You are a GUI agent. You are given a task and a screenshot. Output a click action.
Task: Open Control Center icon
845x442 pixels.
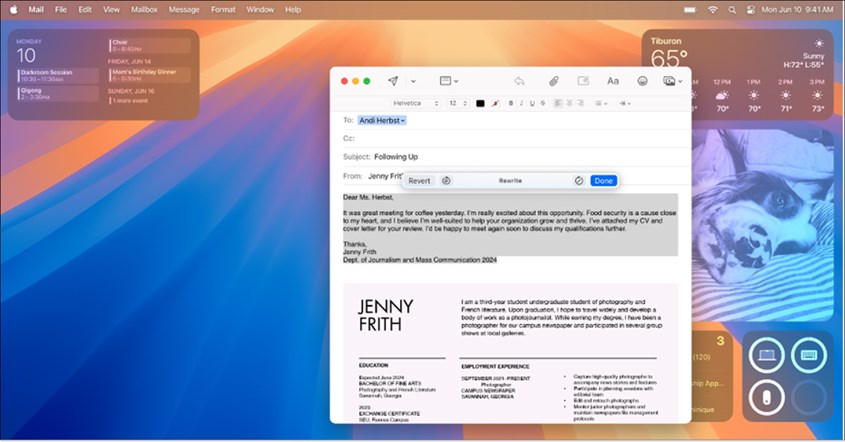tap(750, 10)
